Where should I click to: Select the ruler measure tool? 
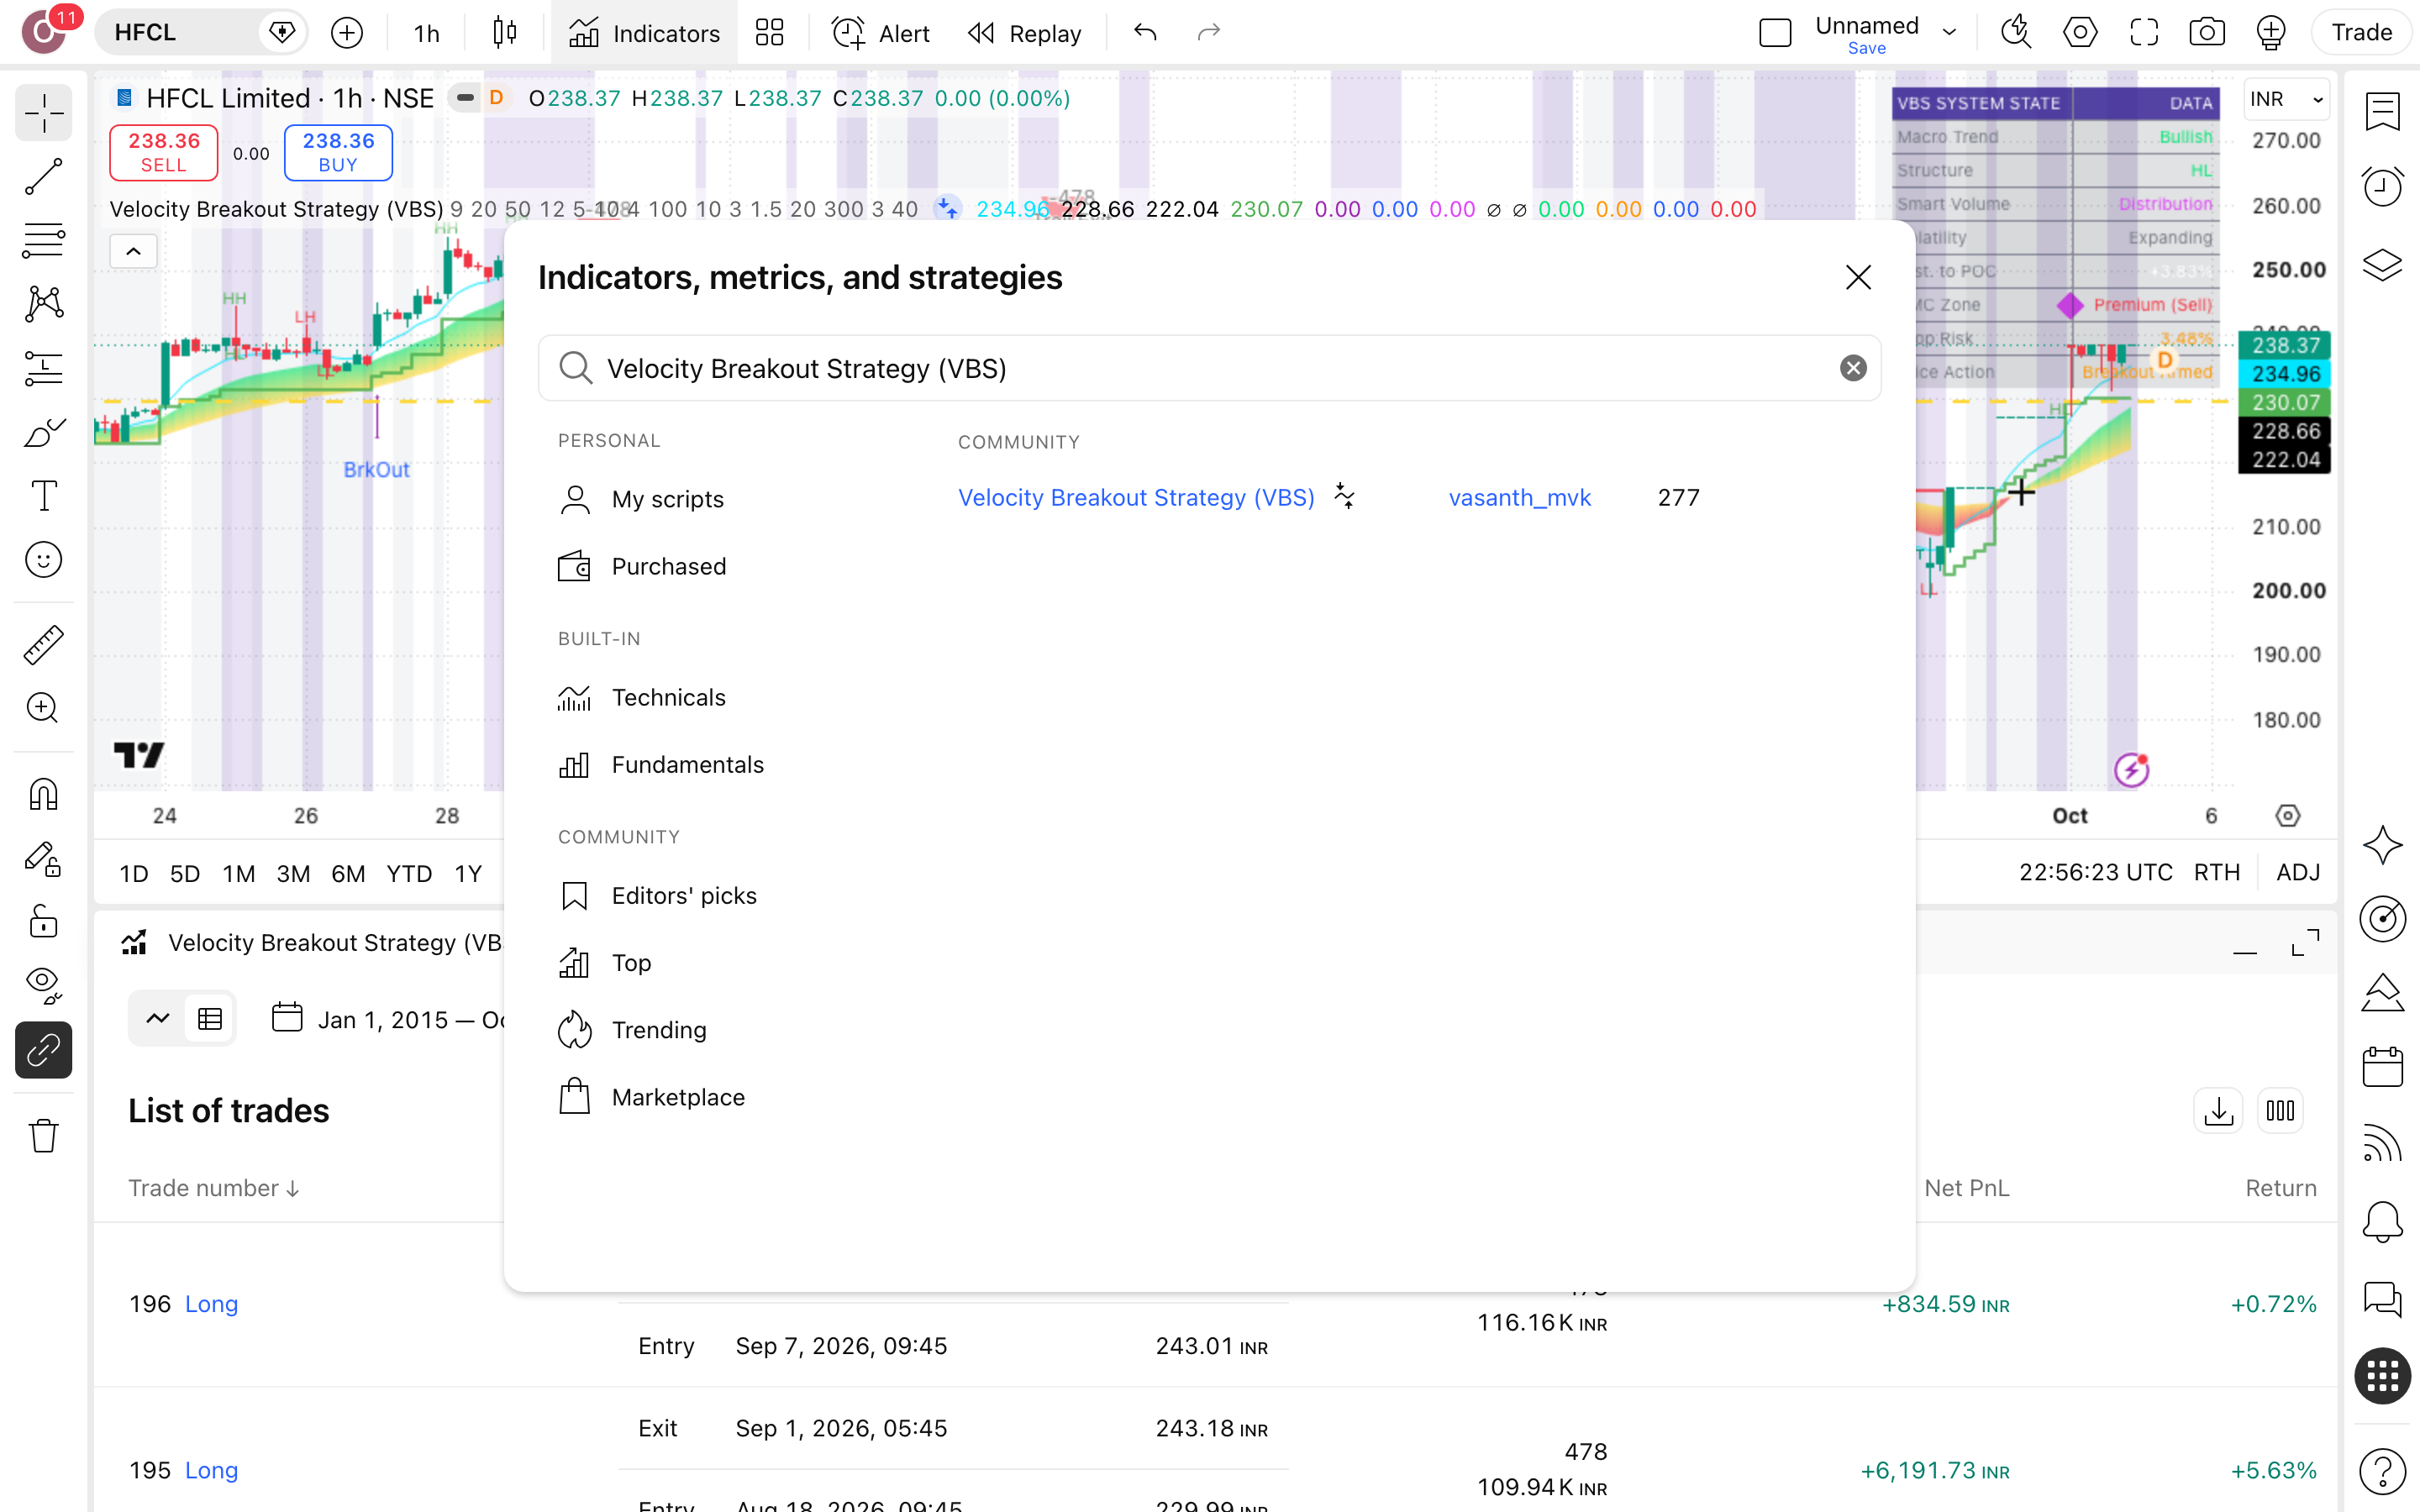pyautogui.click(x=43, y=645)
